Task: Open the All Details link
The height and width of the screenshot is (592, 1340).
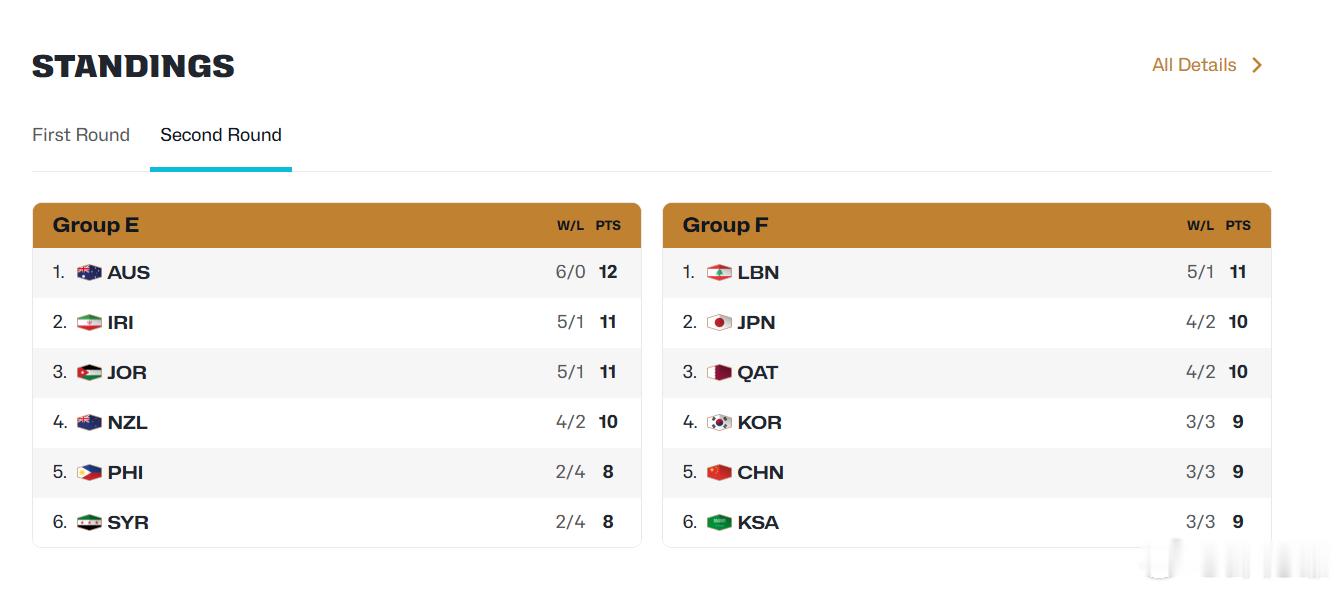Action: point(1194,65)
